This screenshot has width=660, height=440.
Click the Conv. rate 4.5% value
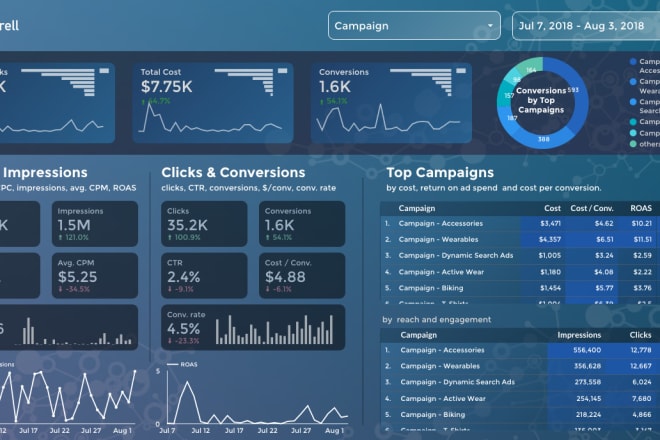[x=184, y=328]
